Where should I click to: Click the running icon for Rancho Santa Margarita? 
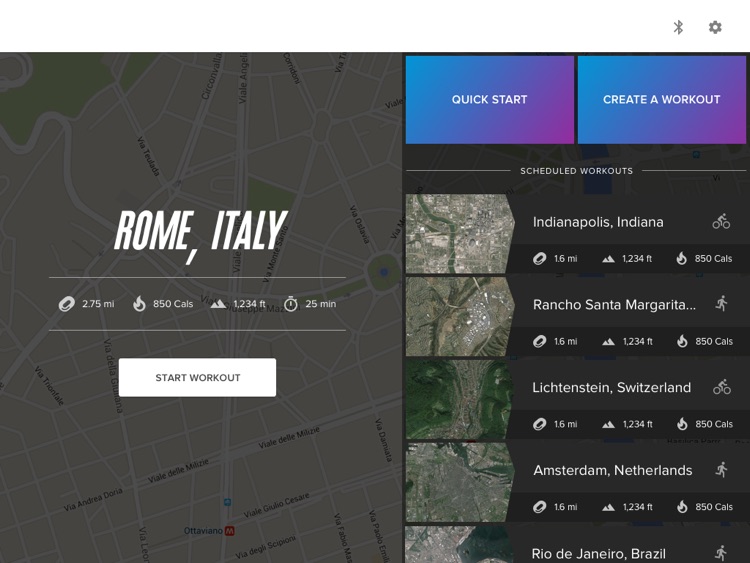coord(722,304)
